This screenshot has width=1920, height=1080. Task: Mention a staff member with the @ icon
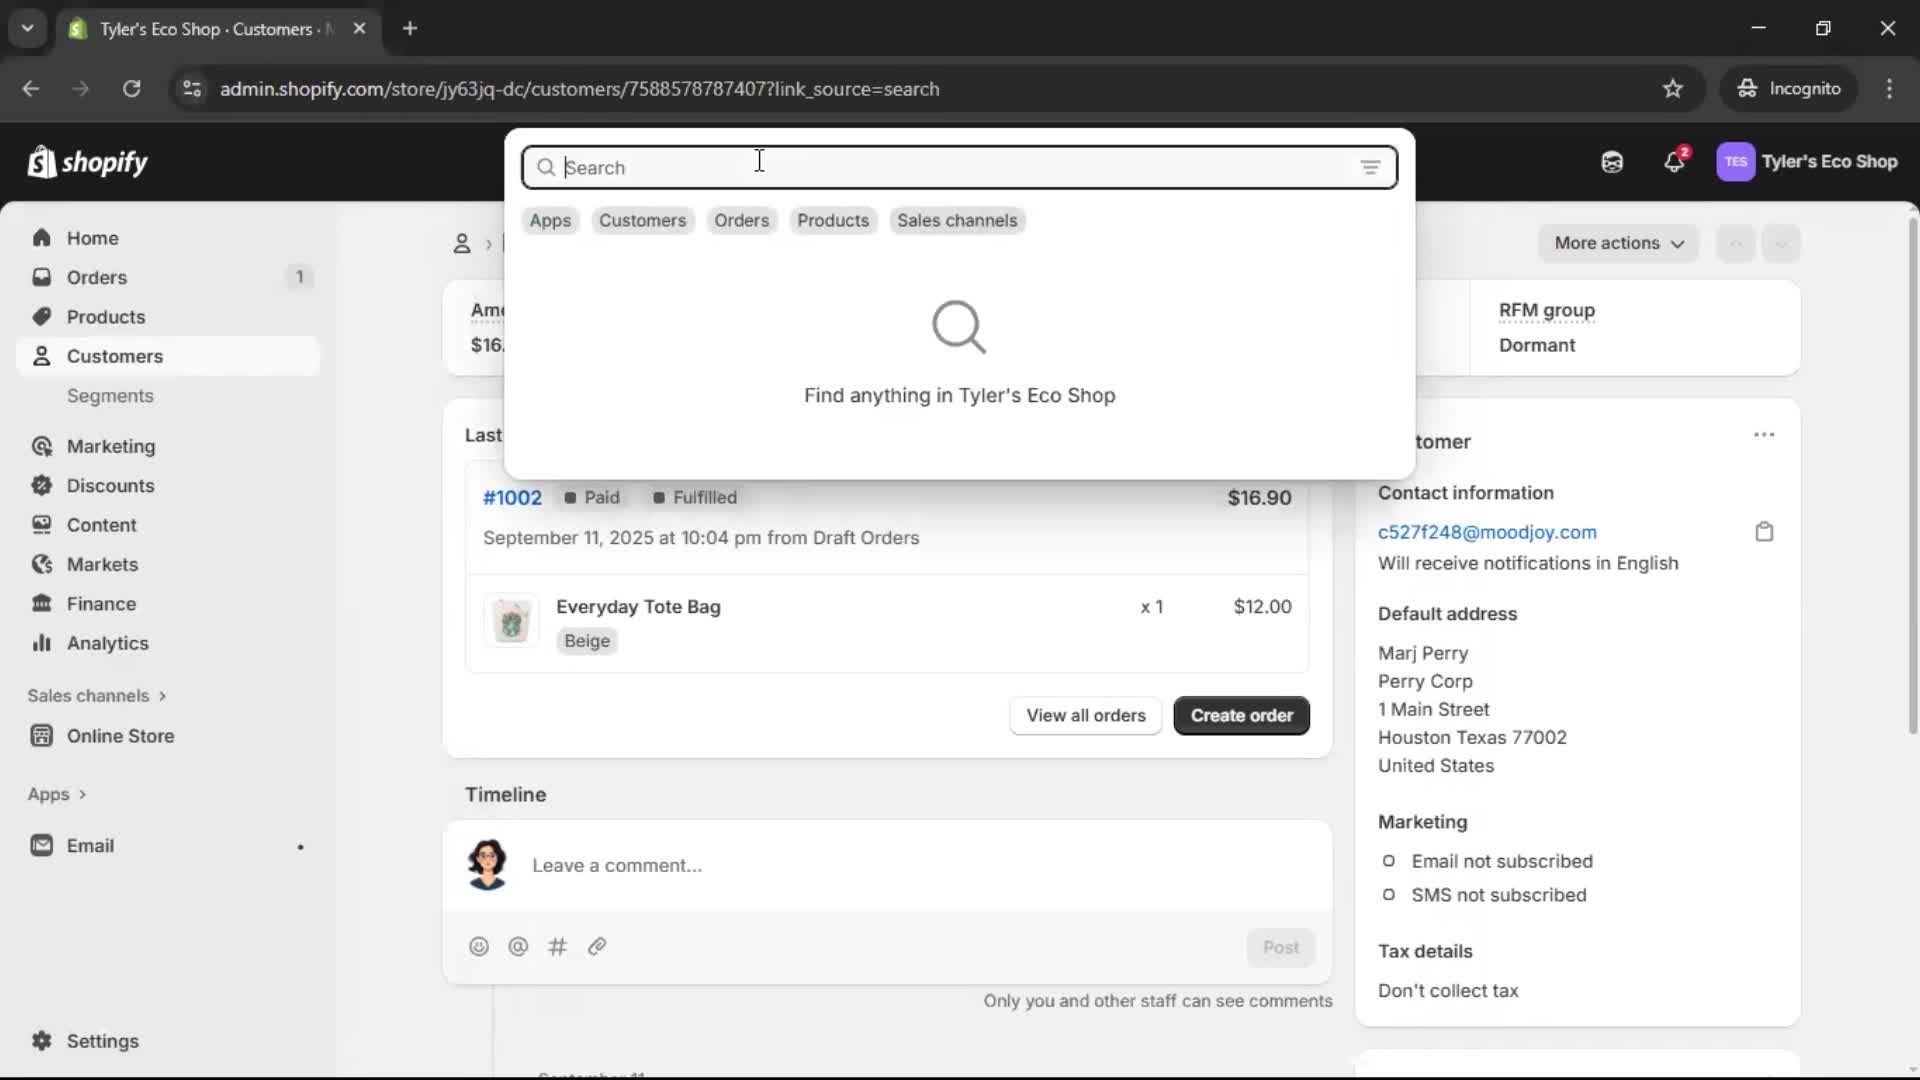tap(518, 946)
